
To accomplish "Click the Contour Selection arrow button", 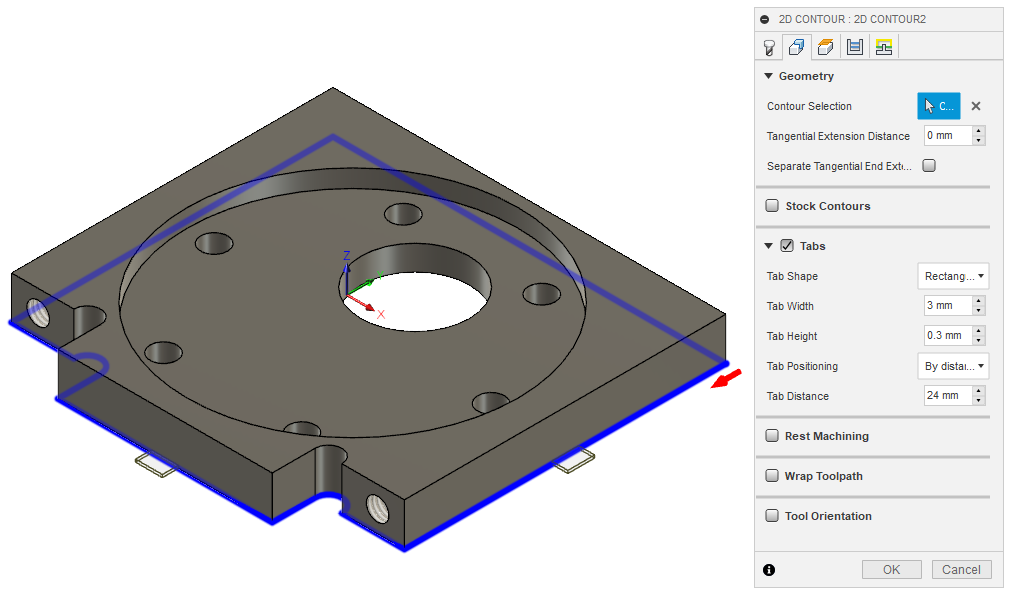I will coord(938,105).
